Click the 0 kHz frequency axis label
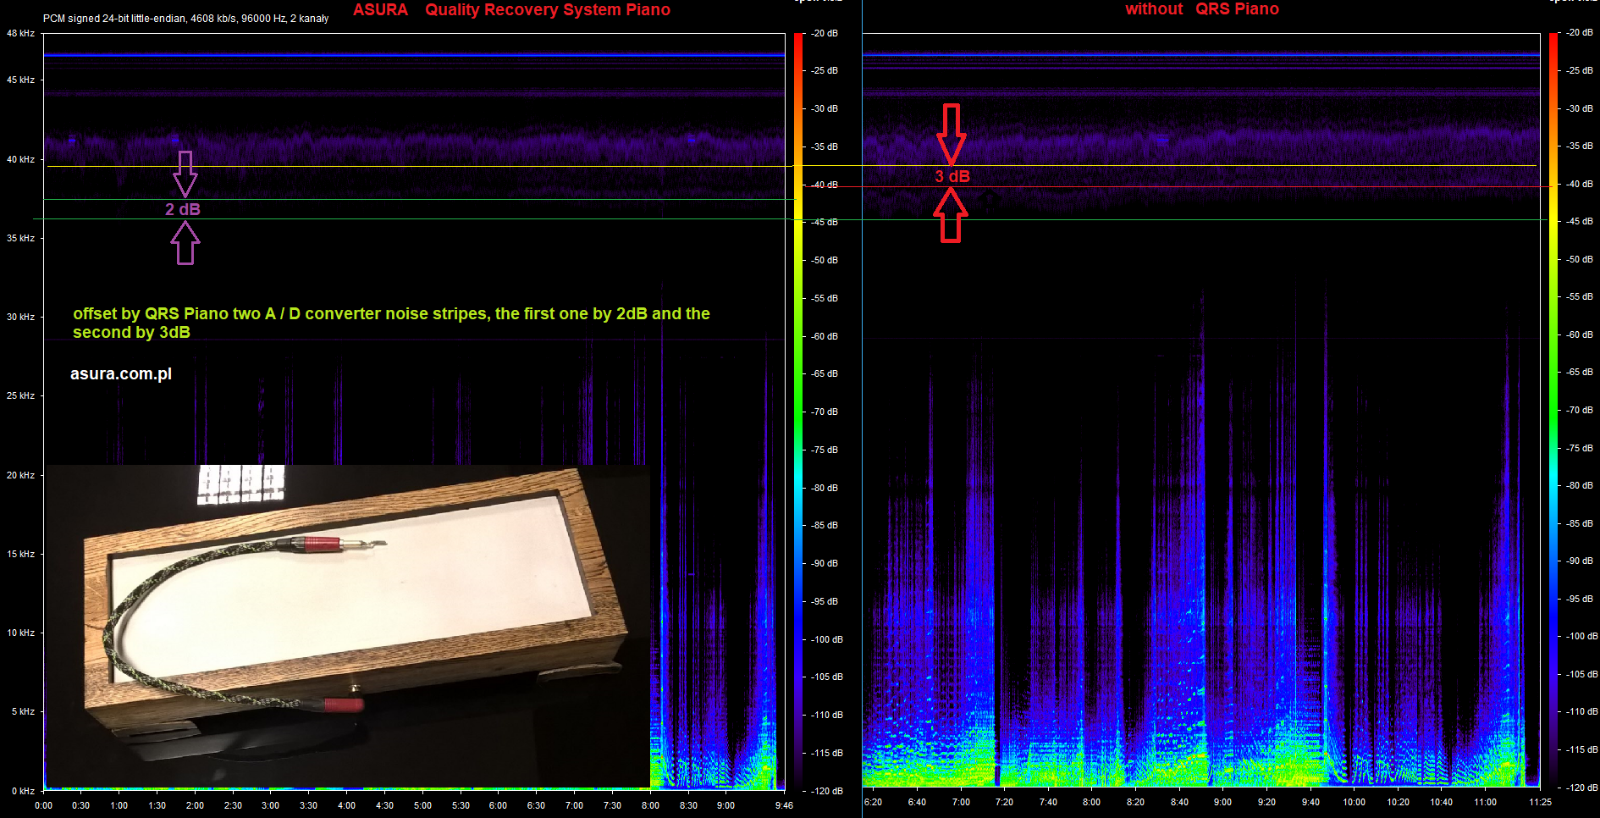This screenshot has width=1600, height=818. click(x=23, y=791)
